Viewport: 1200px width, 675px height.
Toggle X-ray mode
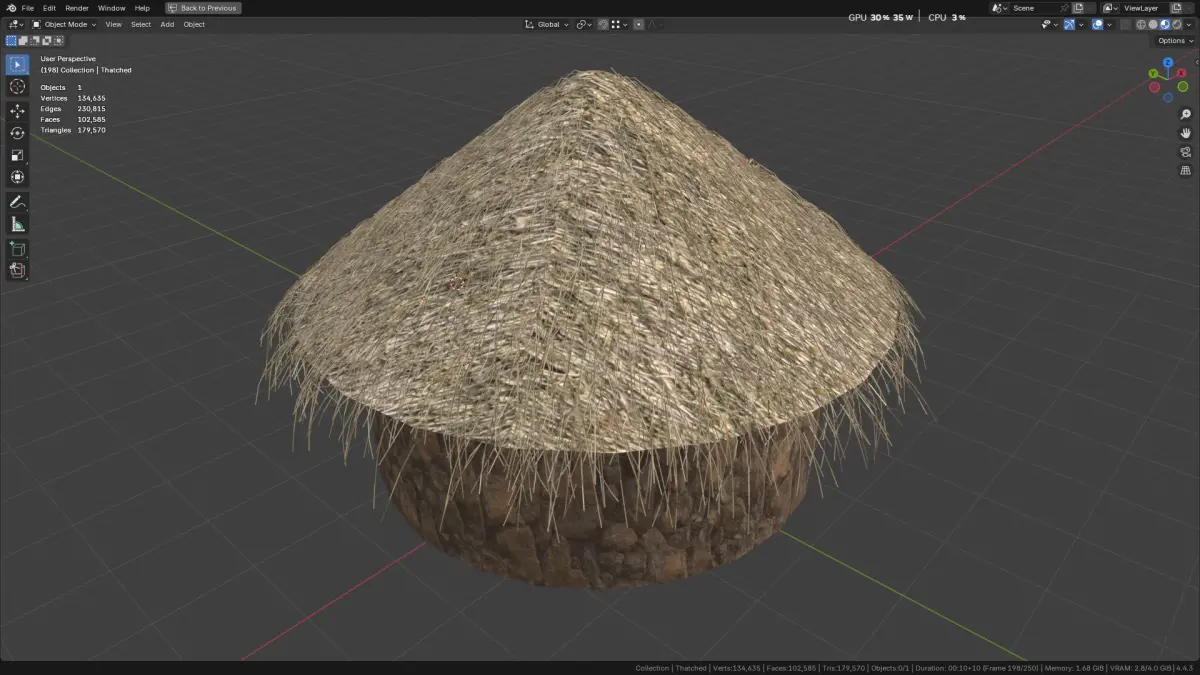coord(1125,24)
